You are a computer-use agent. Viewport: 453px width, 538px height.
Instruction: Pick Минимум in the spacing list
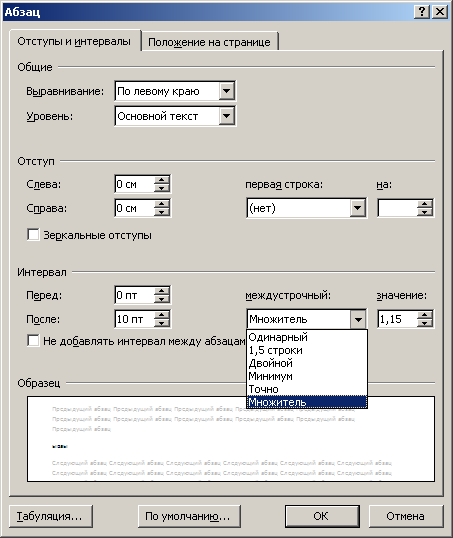pos(307,376)
